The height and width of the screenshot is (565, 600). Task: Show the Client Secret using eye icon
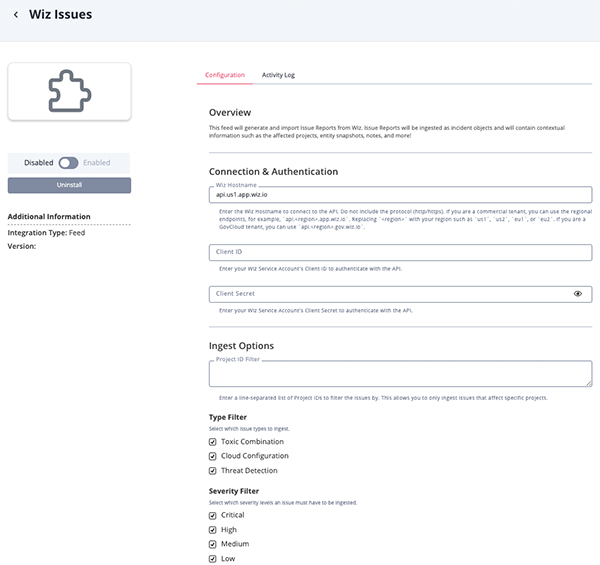578,294
